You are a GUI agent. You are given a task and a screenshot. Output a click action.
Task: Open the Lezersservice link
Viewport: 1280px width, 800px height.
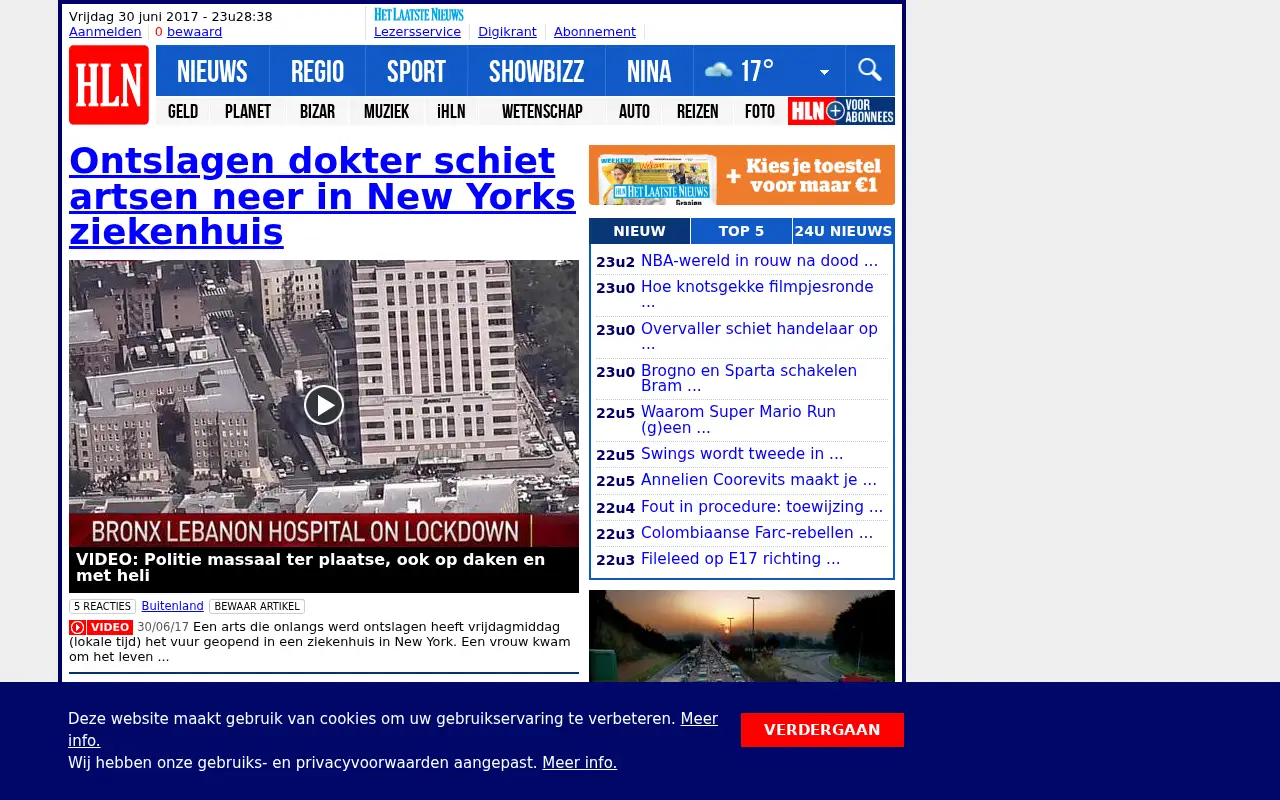[417, 32]
